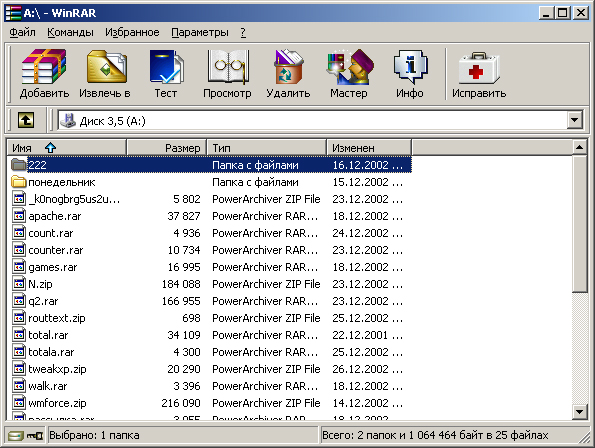Click the routtext.zip file icon
Image resolution: width=595 pixels, height=448 pixels.
(19, 318)
